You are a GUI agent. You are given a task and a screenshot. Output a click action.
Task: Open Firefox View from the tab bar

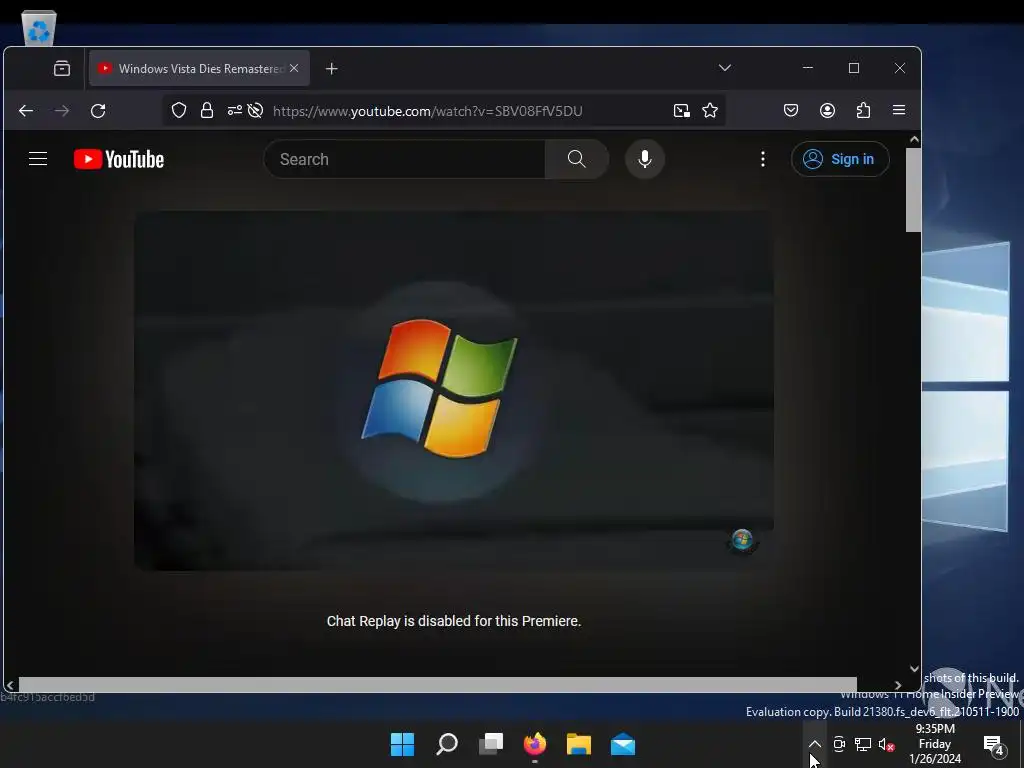tap(62, 68)
